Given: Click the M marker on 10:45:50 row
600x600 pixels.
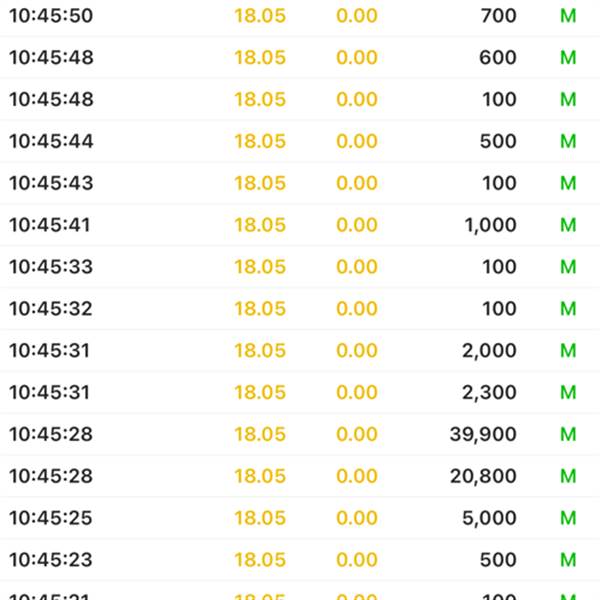Looking at the screenshot, I should pos(568,16).
